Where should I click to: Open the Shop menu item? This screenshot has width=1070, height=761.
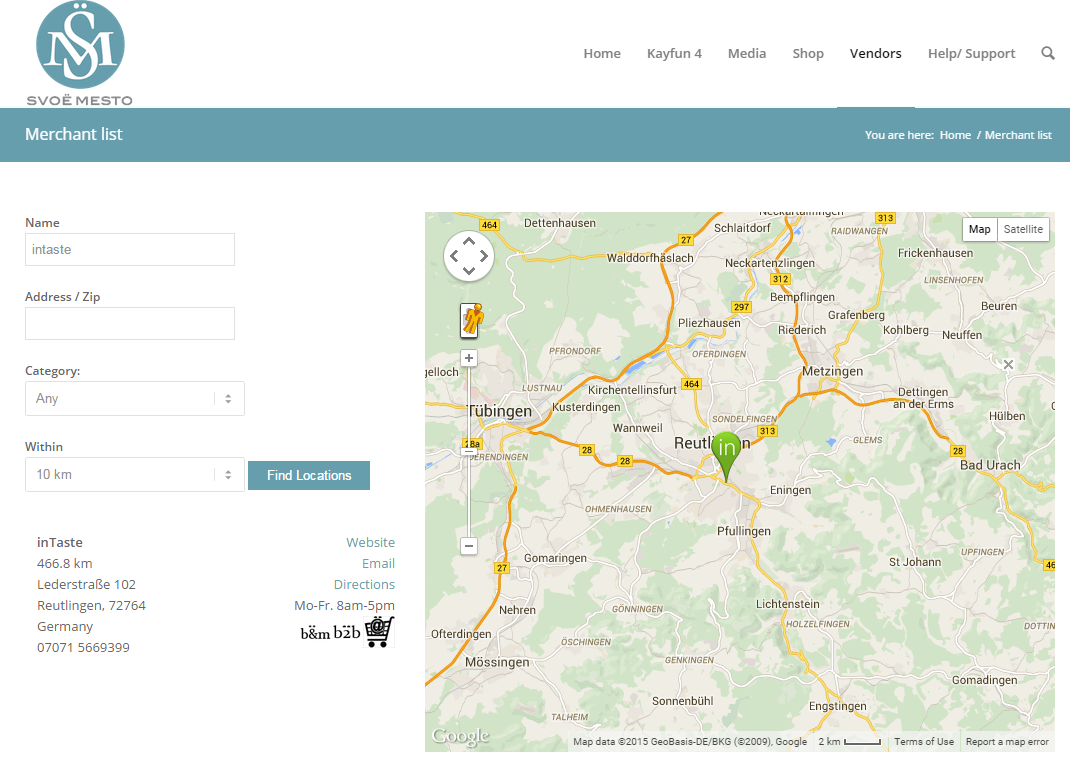tap(808, 53)
